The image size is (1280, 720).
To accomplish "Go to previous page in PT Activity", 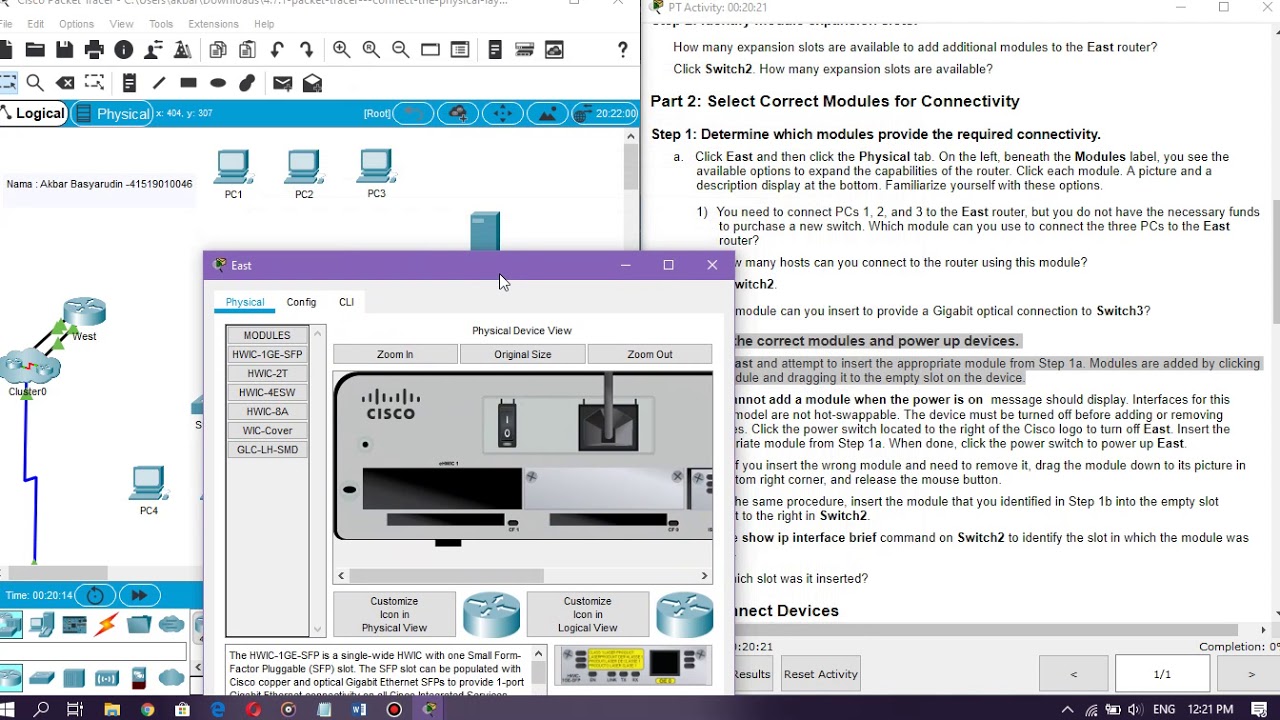I will click(1073, 674).
